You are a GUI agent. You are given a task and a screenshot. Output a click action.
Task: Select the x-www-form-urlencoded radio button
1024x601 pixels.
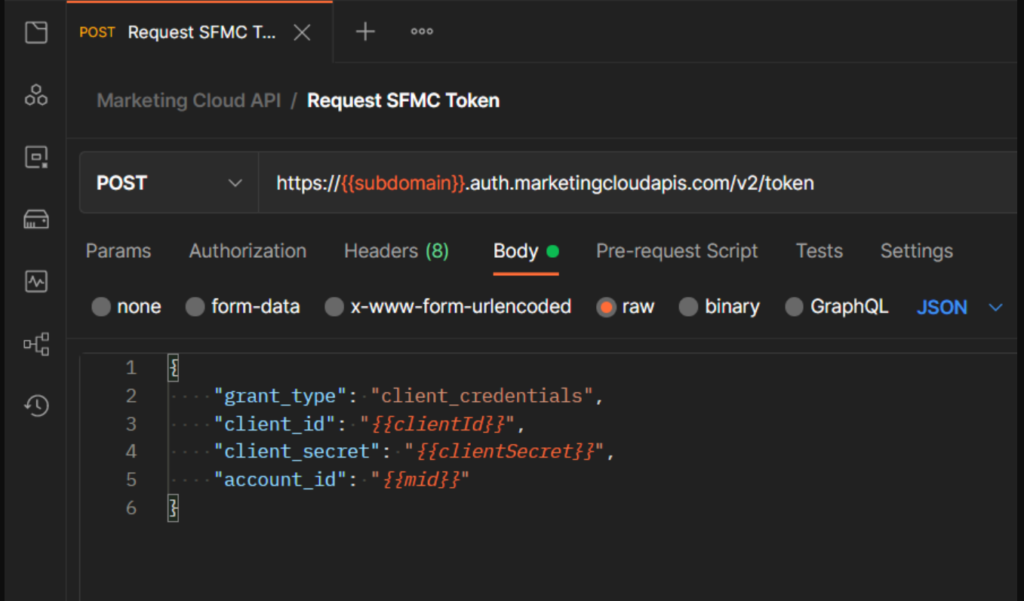(x=334, y=307)
